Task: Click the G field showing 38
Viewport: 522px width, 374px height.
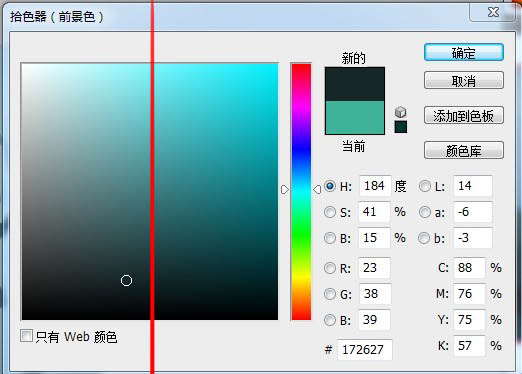Action: click(x=374, y=294)
